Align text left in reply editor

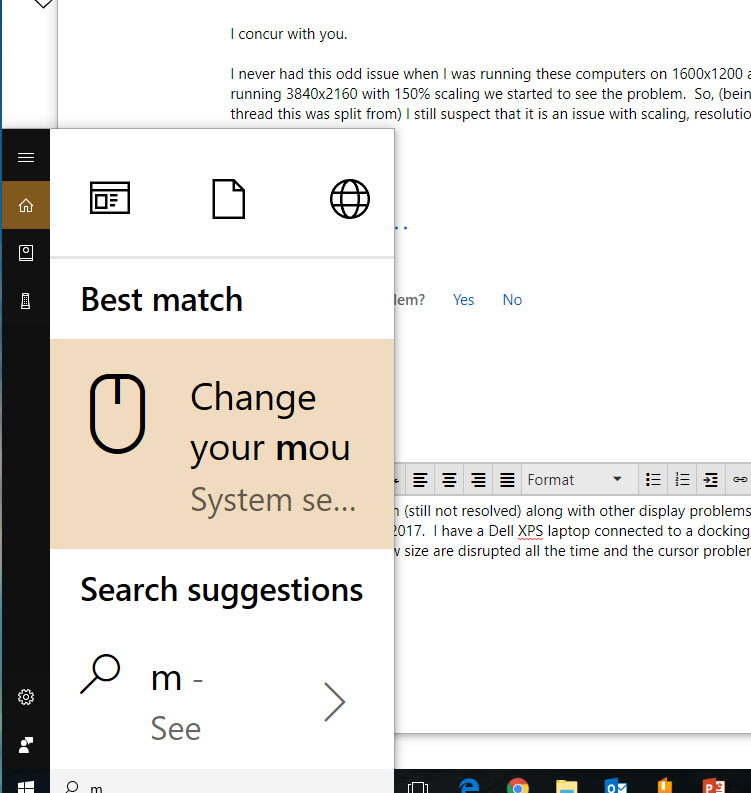(x=420, y=479)
